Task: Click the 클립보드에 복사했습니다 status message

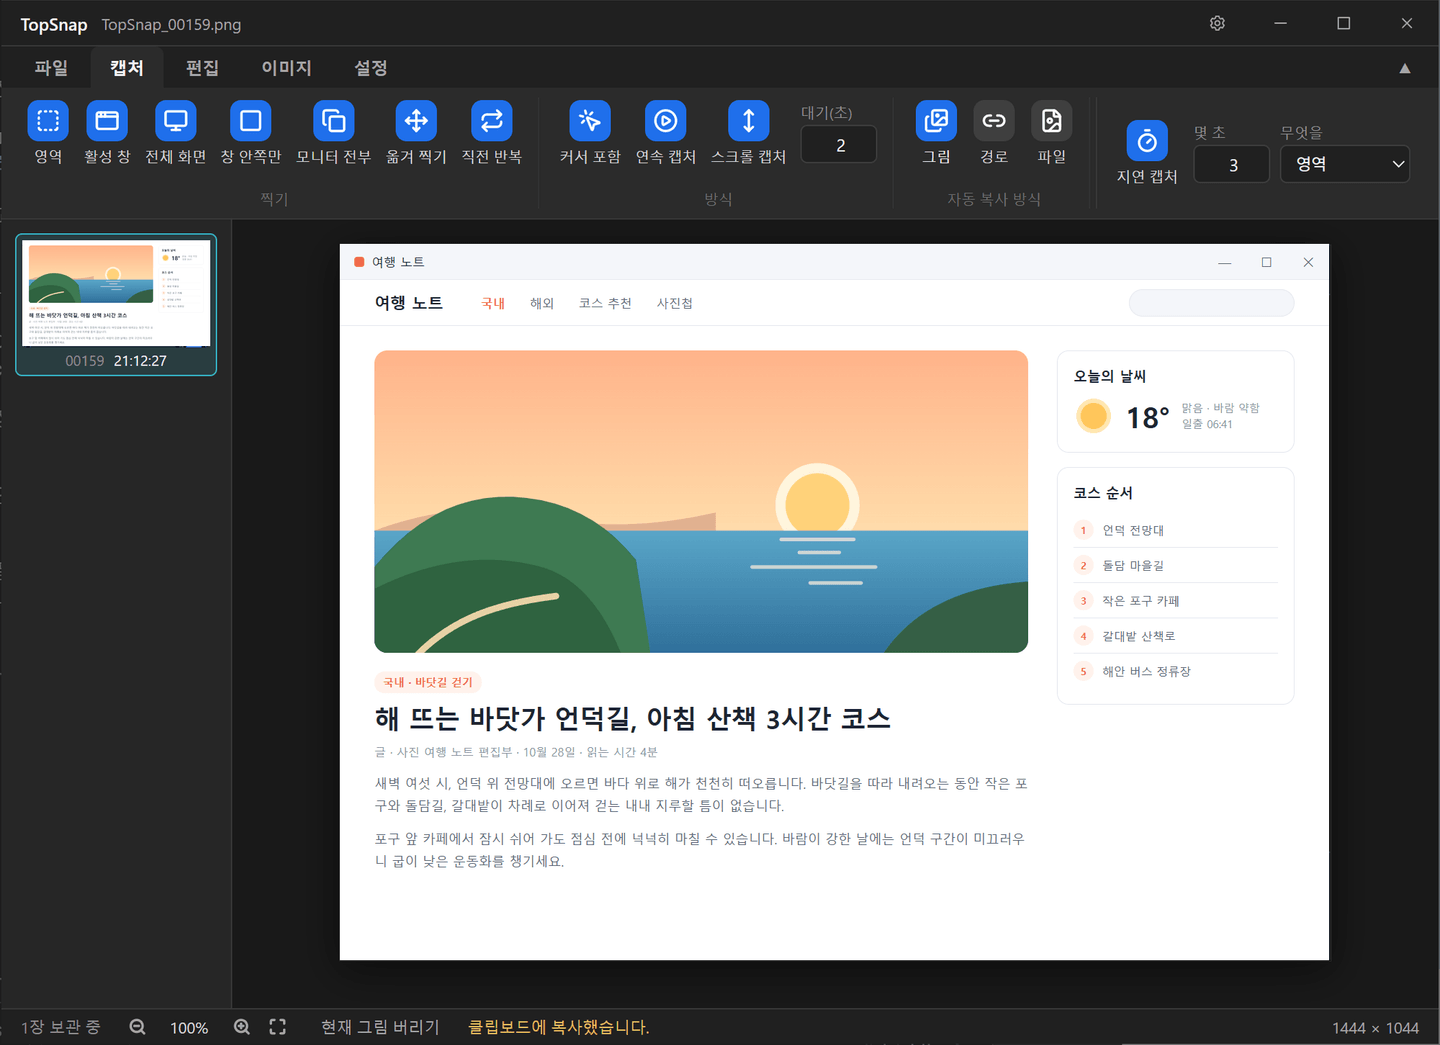Action: click(559, 1027)
